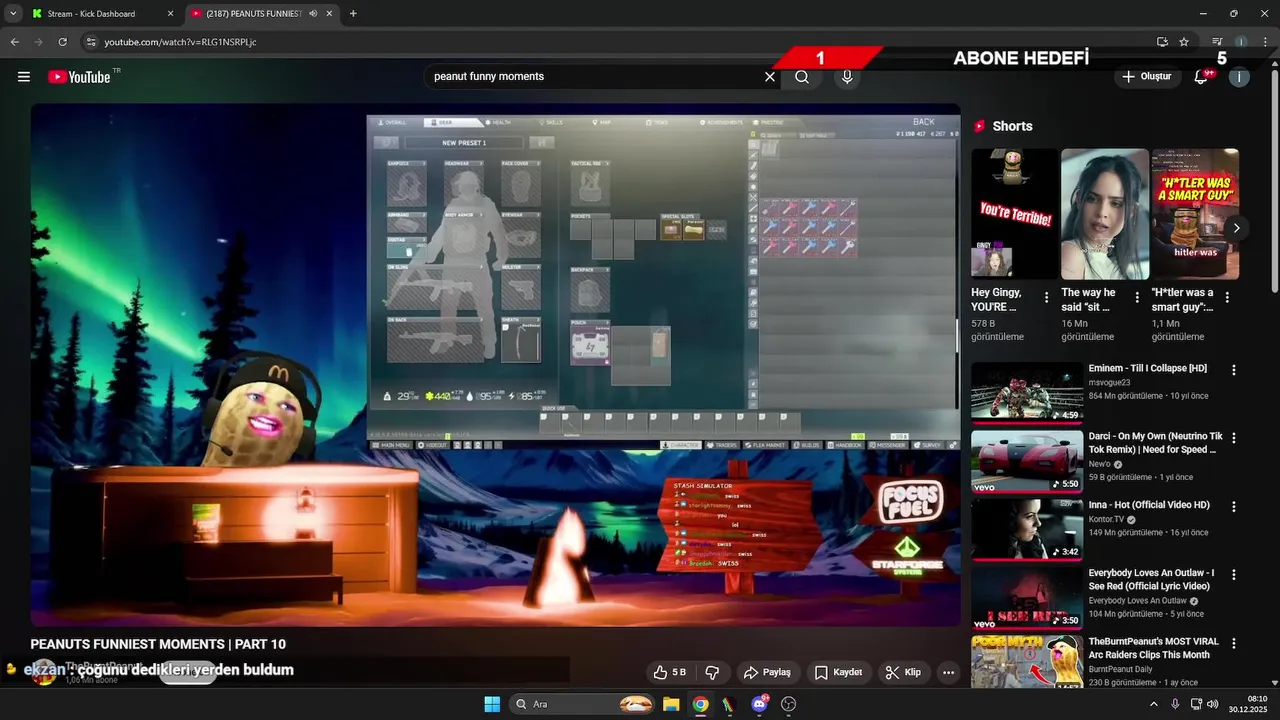1280x720 pixels.
Task: Open Everybody Loves An Outlaw video title
Action: click(1151, 580)
